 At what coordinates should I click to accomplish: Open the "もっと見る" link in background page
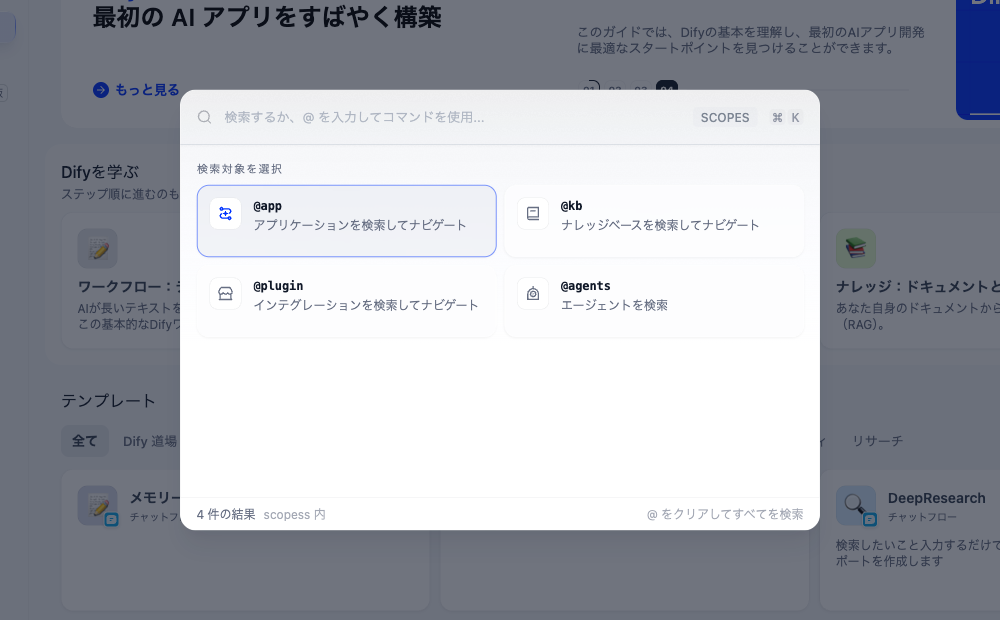pos(147,90)
